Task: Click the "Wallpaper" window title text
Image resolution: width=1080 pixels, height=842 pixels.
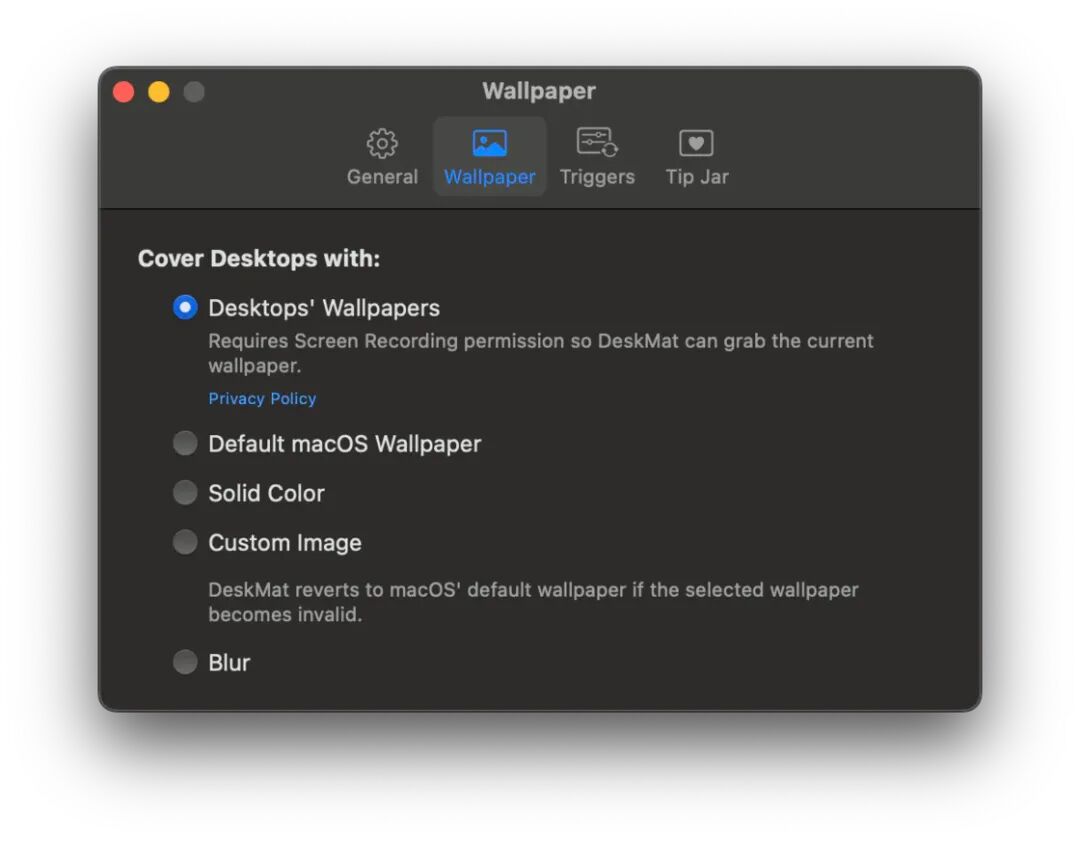Action: click(x=539, y=91)
